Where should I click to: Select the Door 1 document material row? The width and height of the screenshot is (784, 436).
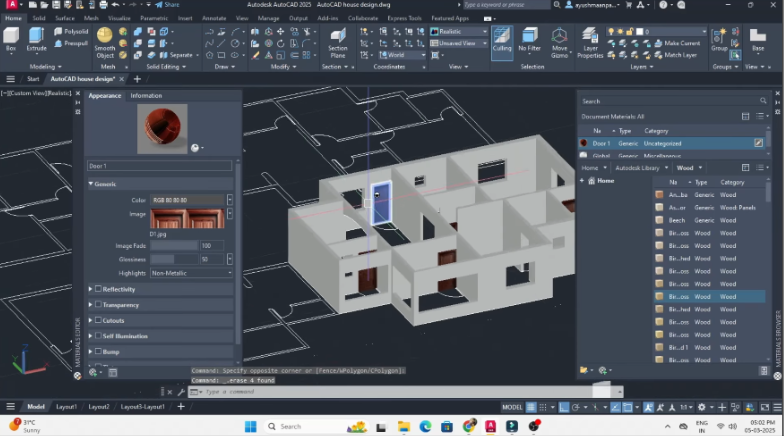tap(672, 144)
